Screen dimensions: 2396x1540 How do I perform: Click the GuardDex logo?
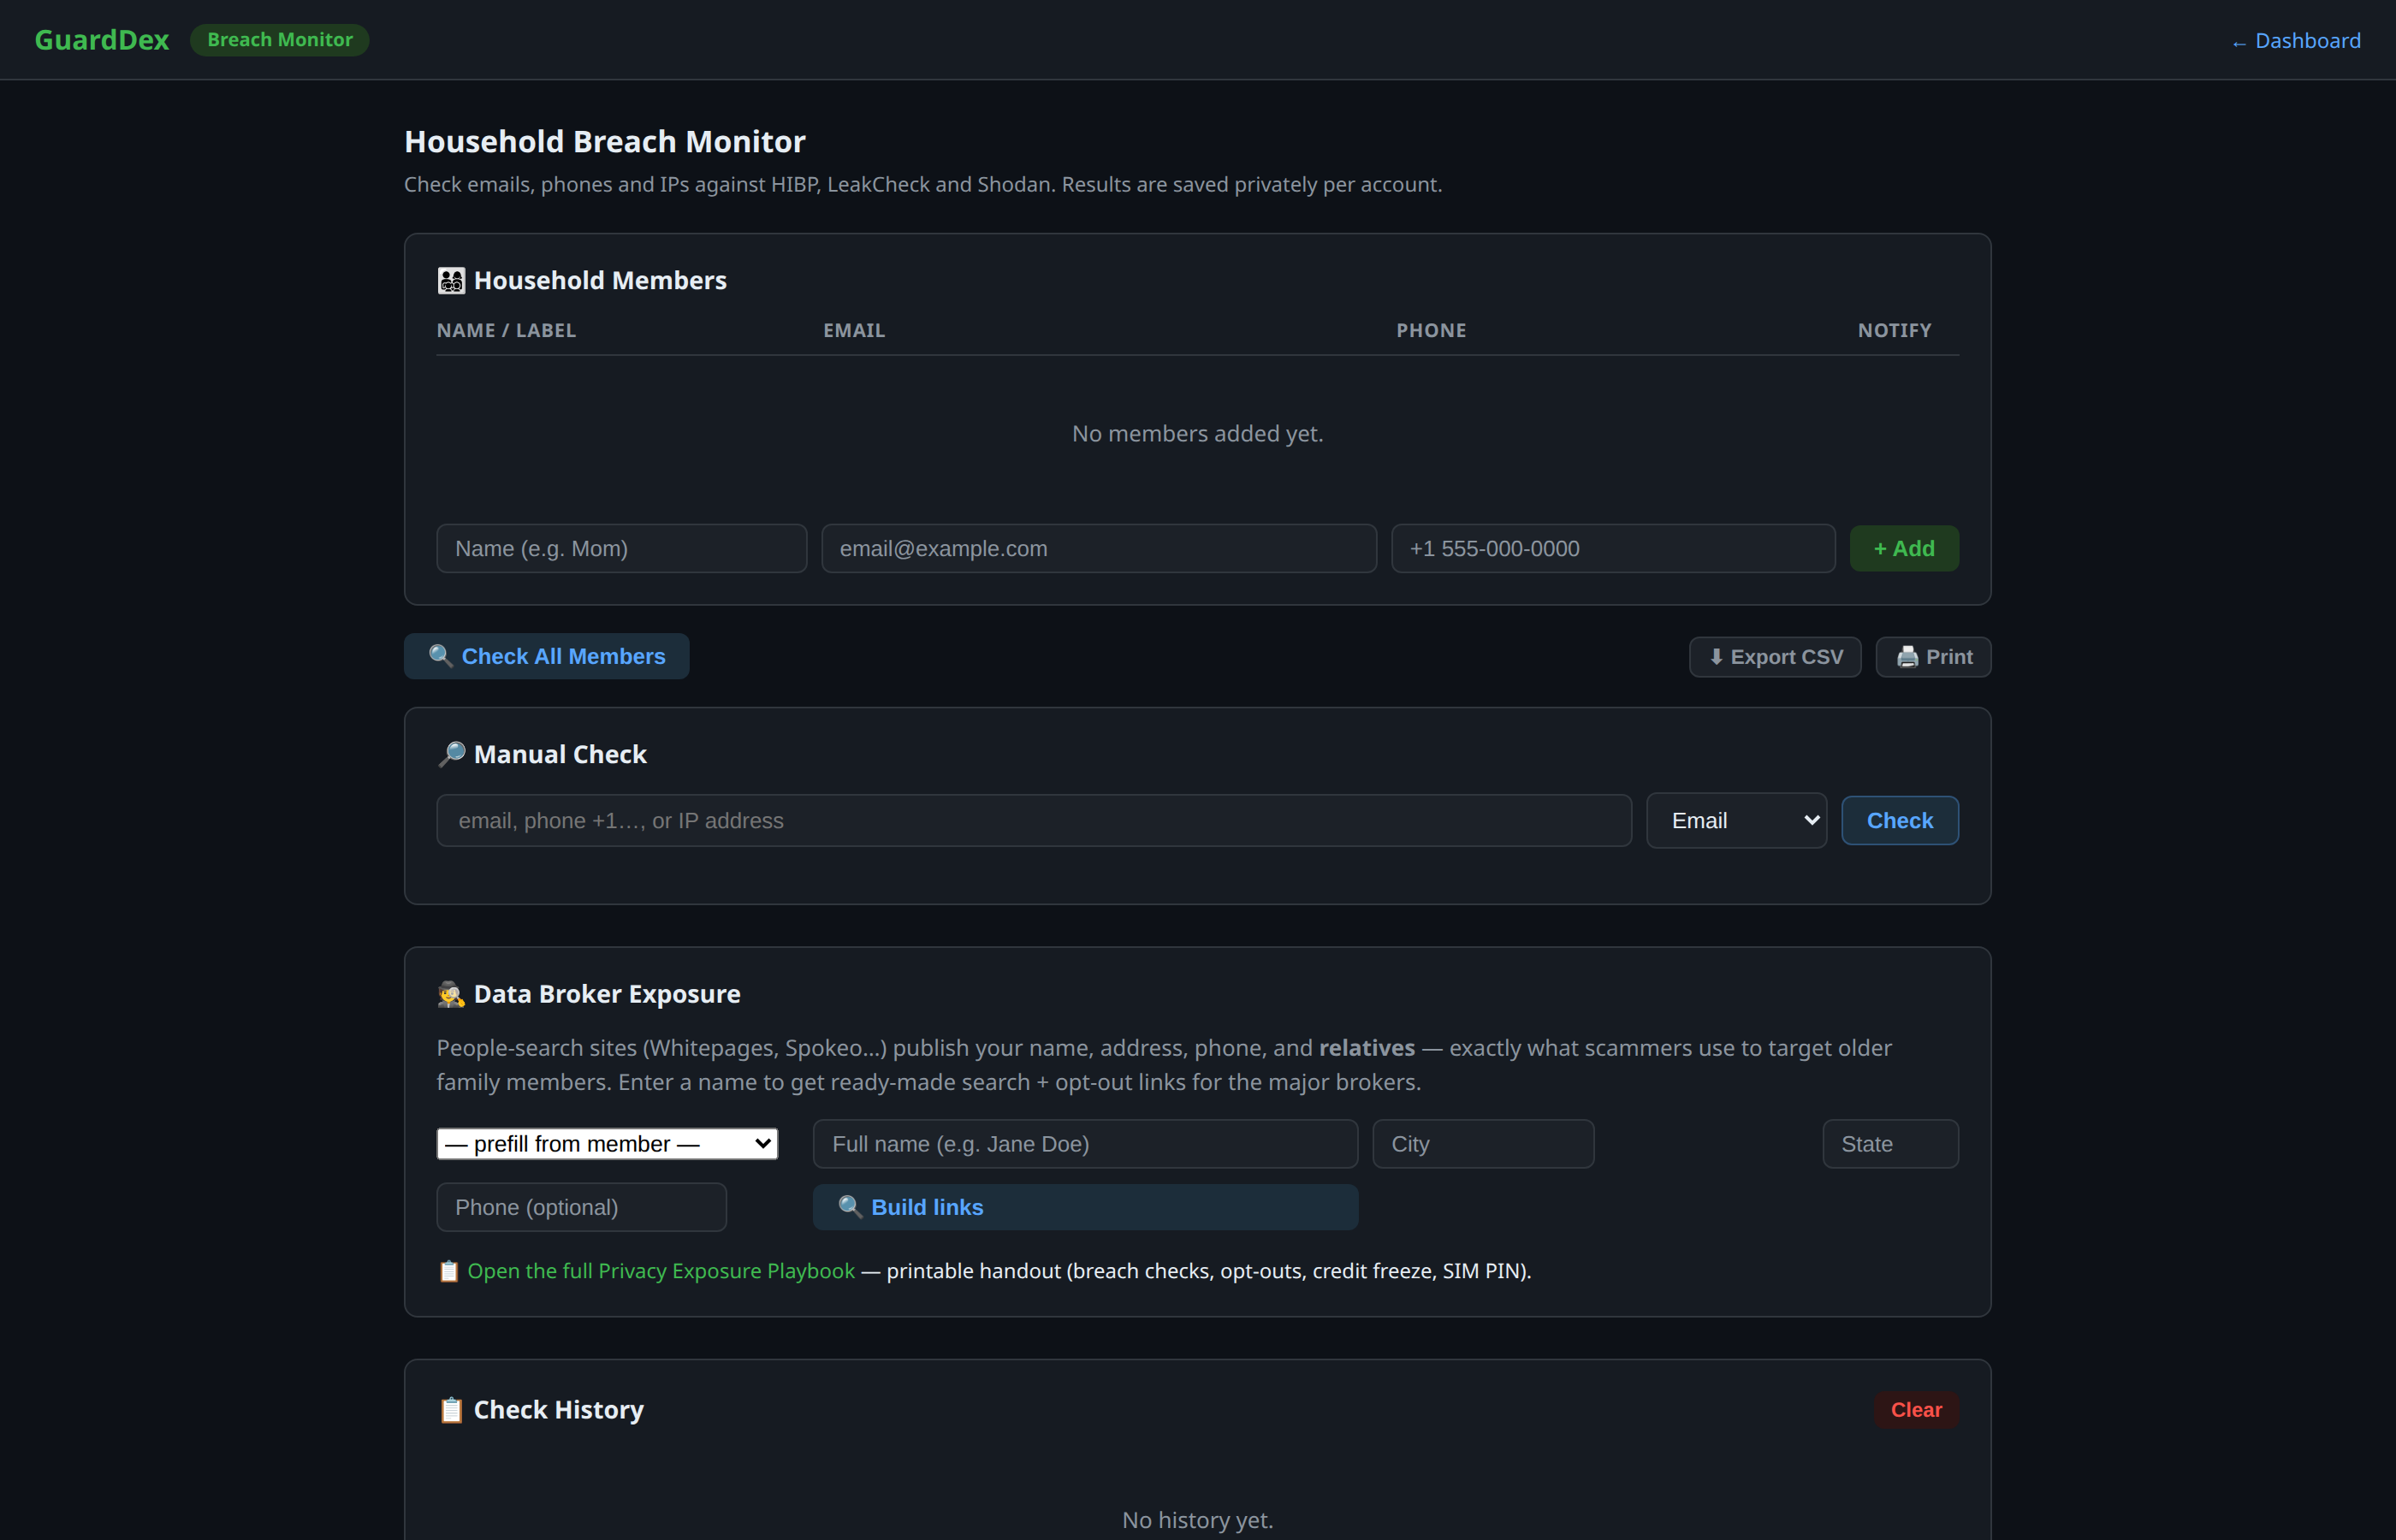[102, 40]
